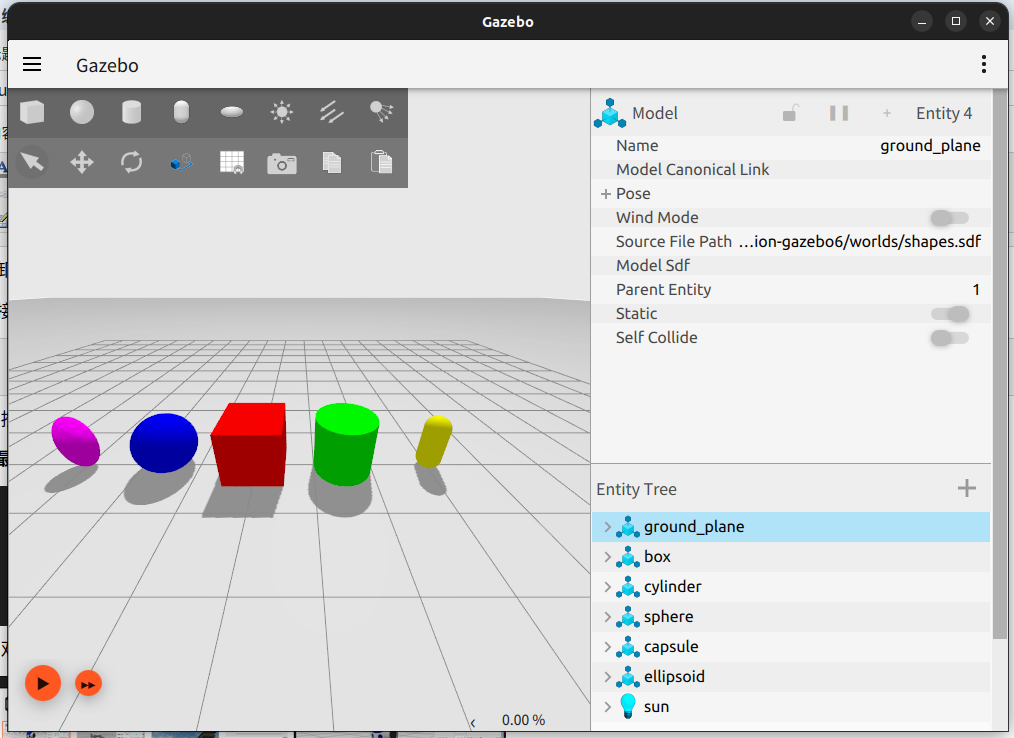Select the translate move tool
This screenshot has width=1014, height=738.
click(82, 162)
